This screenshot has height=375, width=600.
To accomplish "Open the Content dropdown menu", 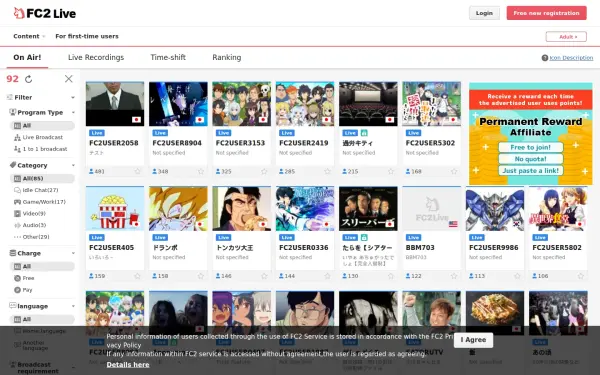I will coord(29,36).
